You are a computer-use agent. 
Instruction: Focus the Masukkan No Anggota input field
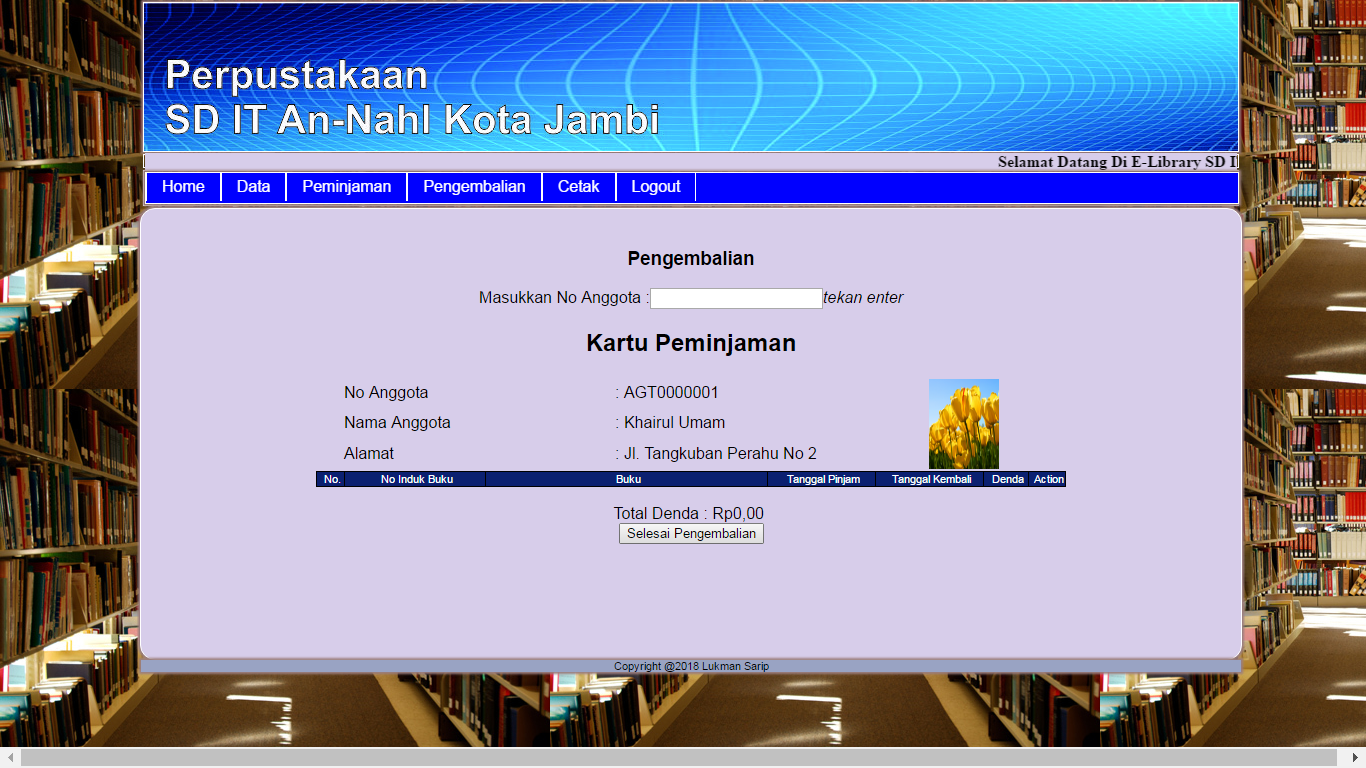tap(736, 298)
